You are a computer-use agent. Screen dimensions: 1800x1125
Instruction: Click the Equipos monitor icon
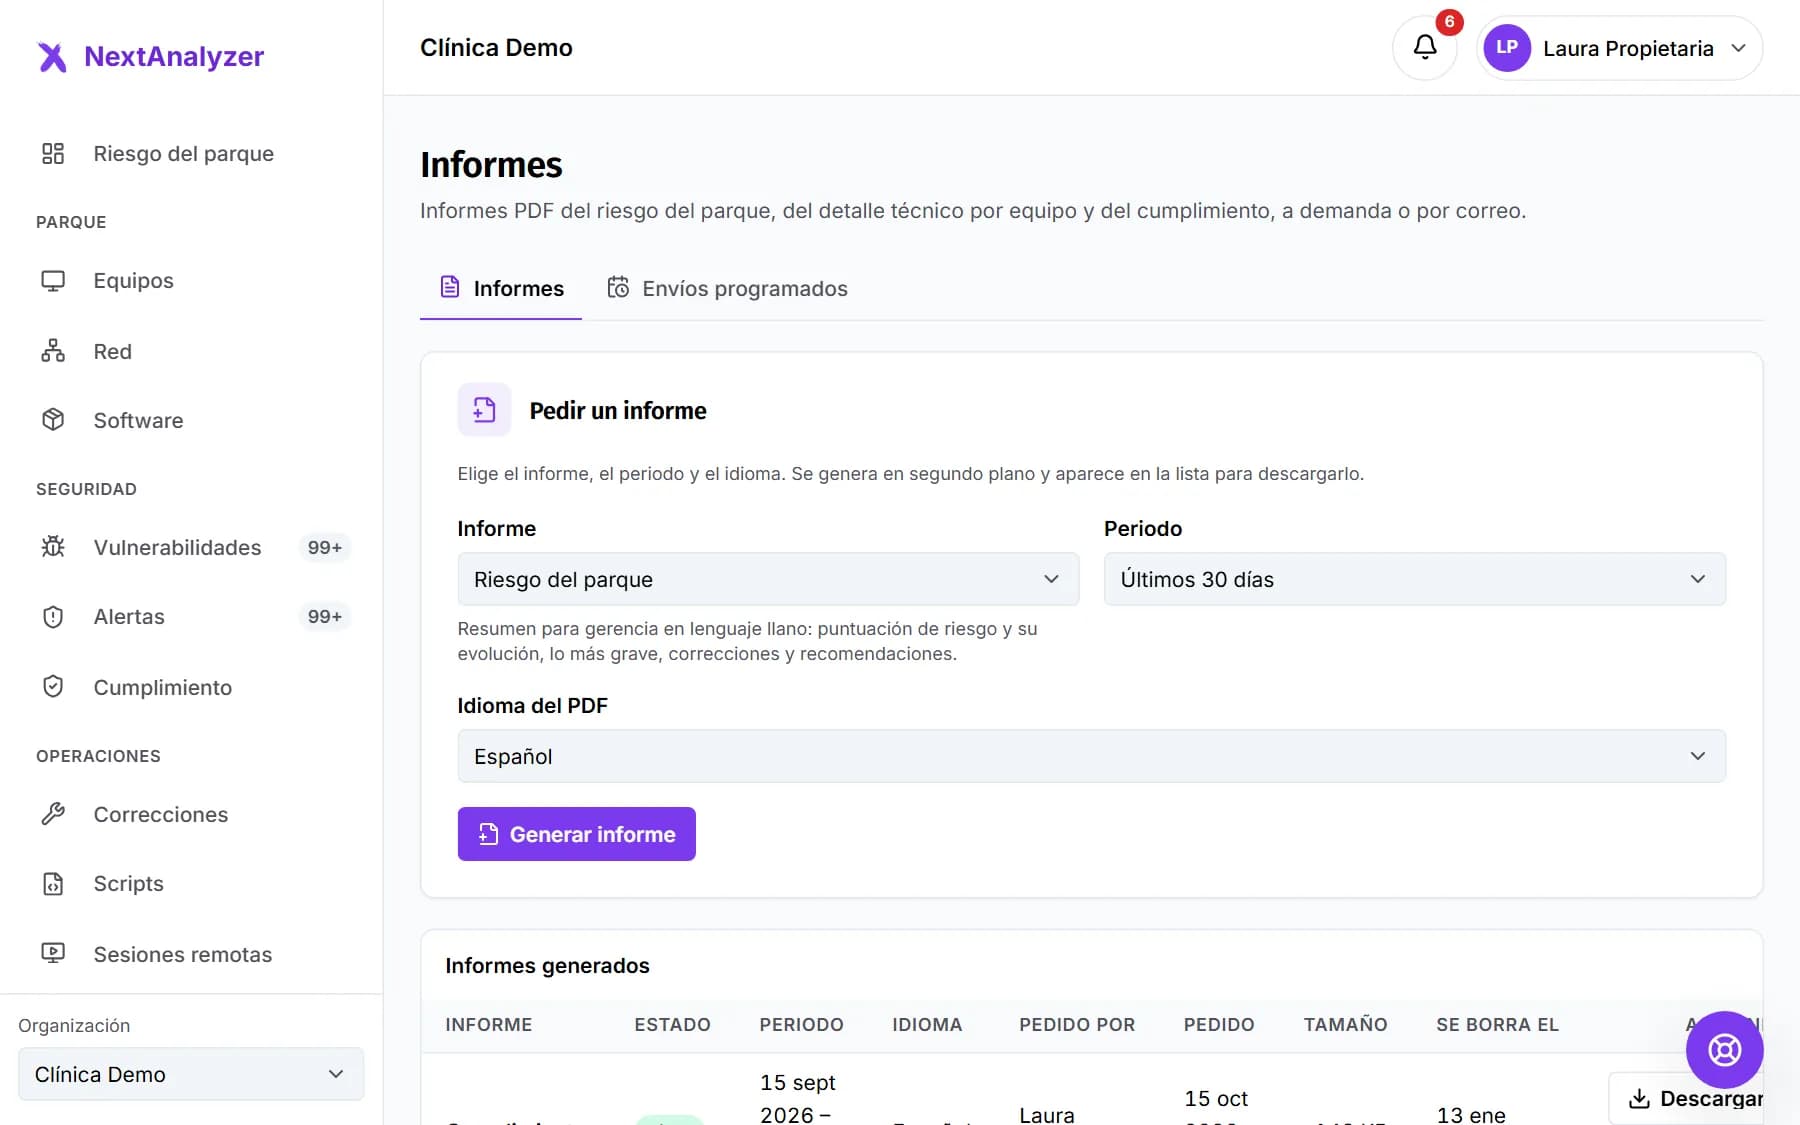[53, 281]
